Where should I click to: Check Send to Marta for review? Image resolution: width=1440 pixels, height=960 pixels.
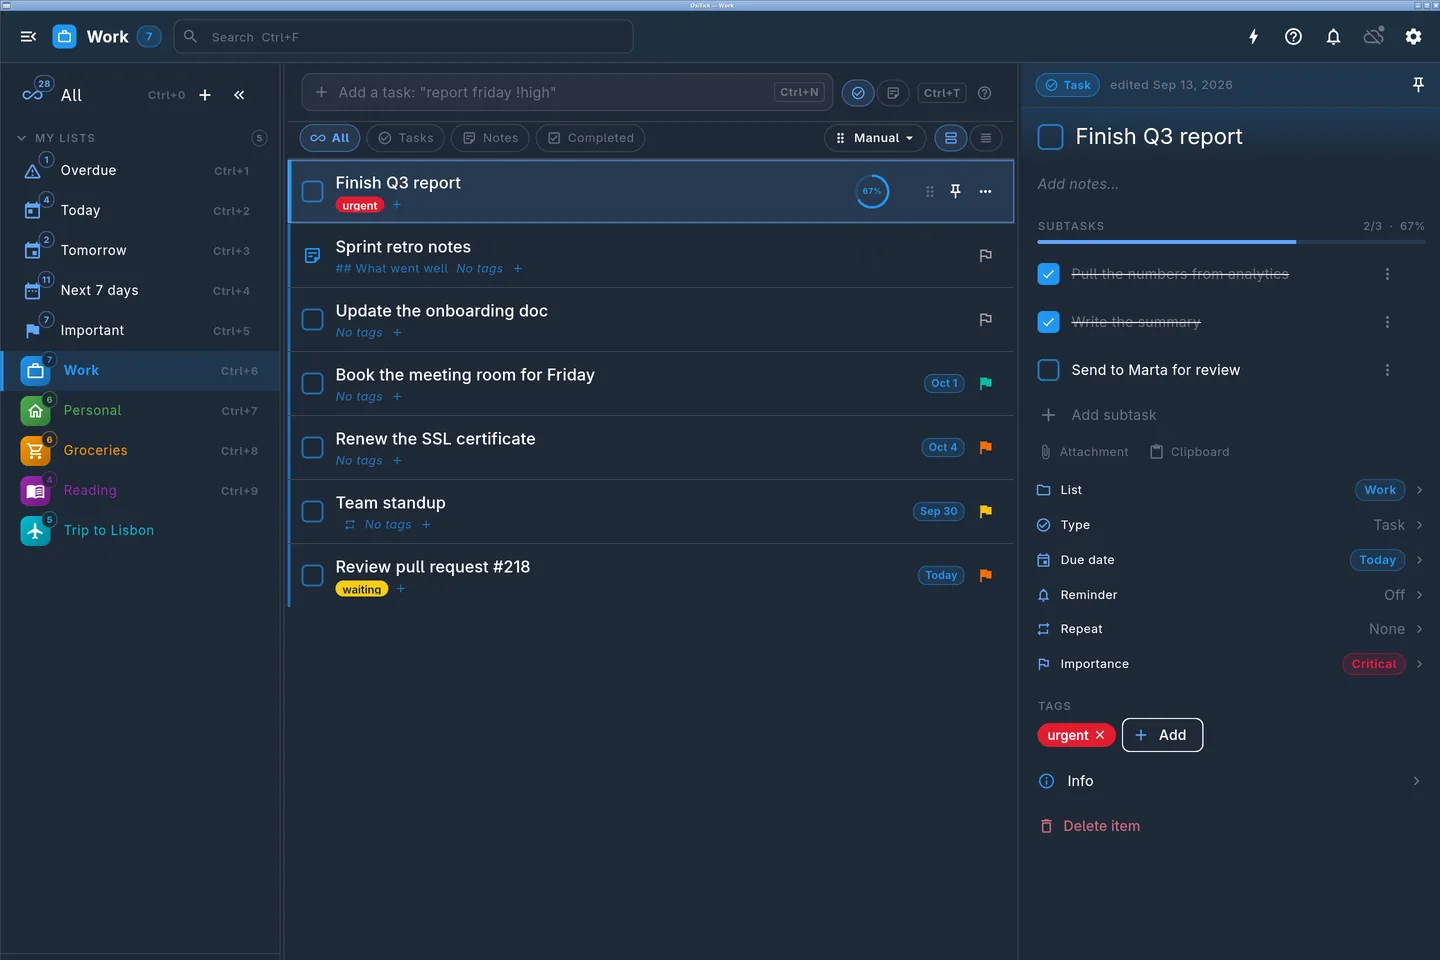(1048, 370)
